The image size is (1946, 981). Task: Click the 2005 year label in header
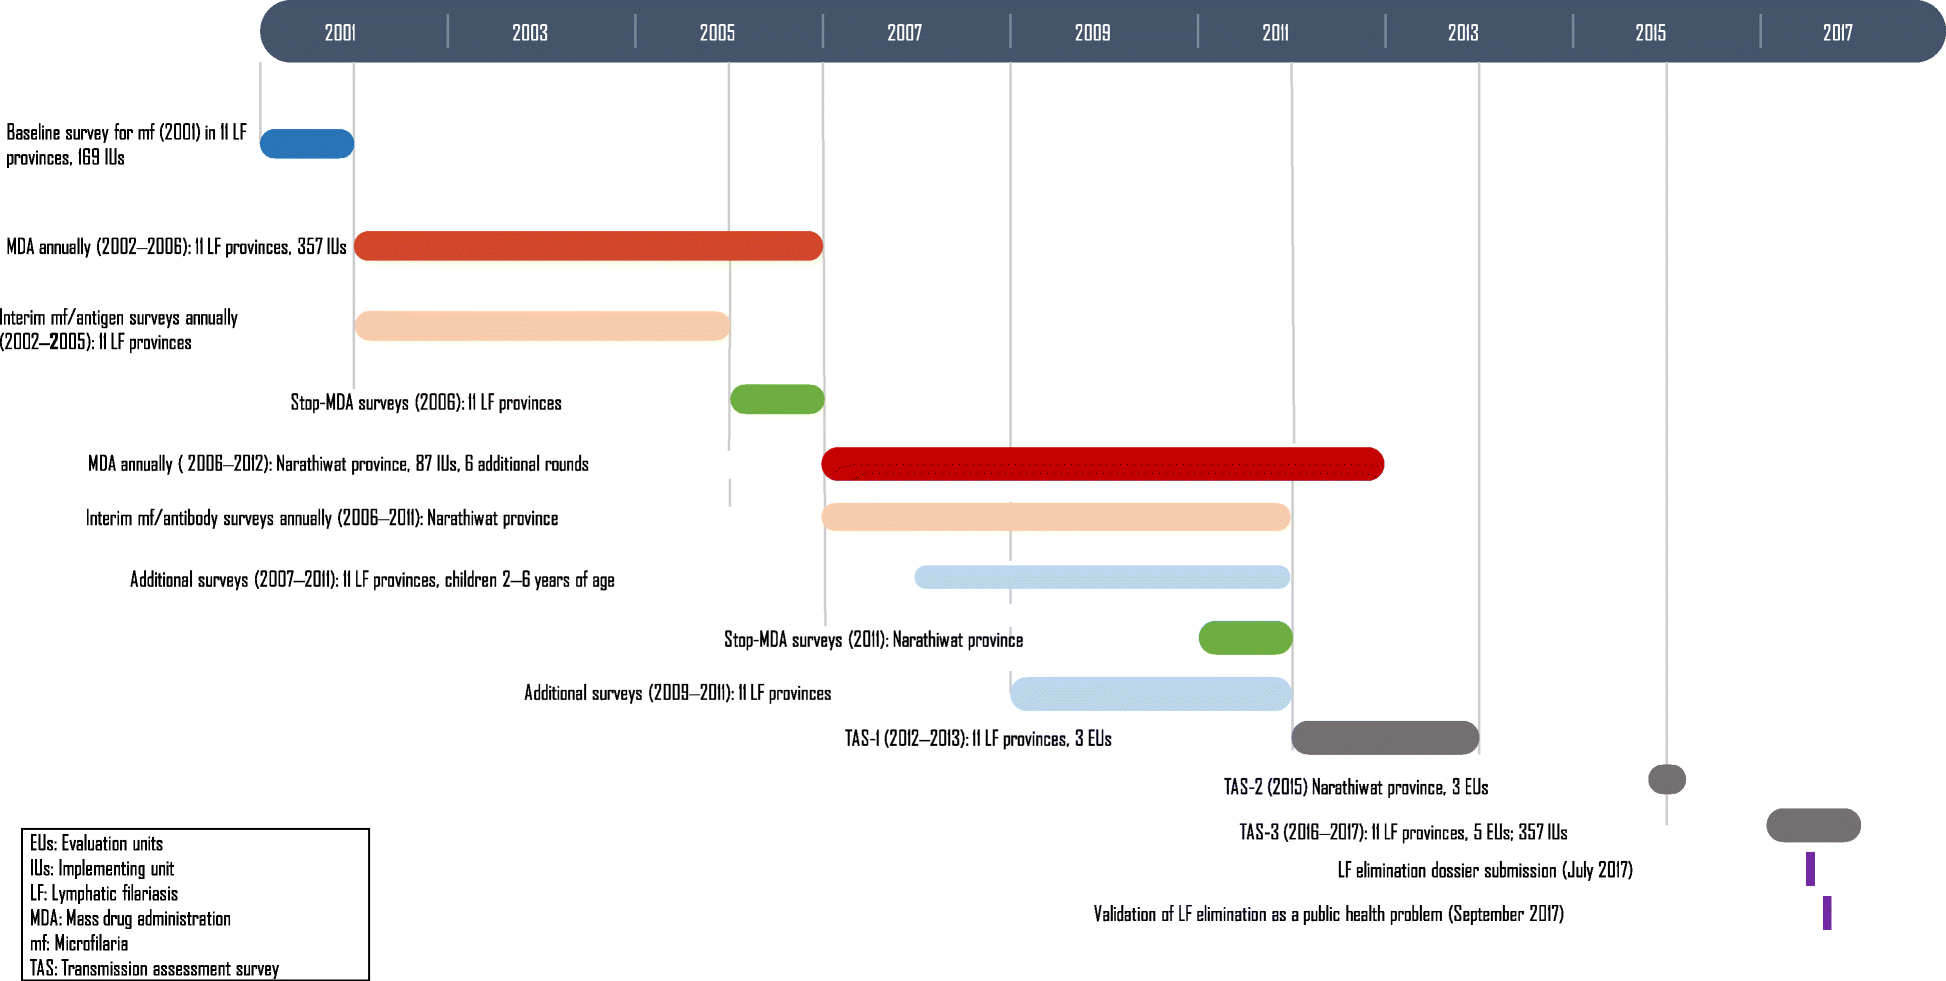717,33
